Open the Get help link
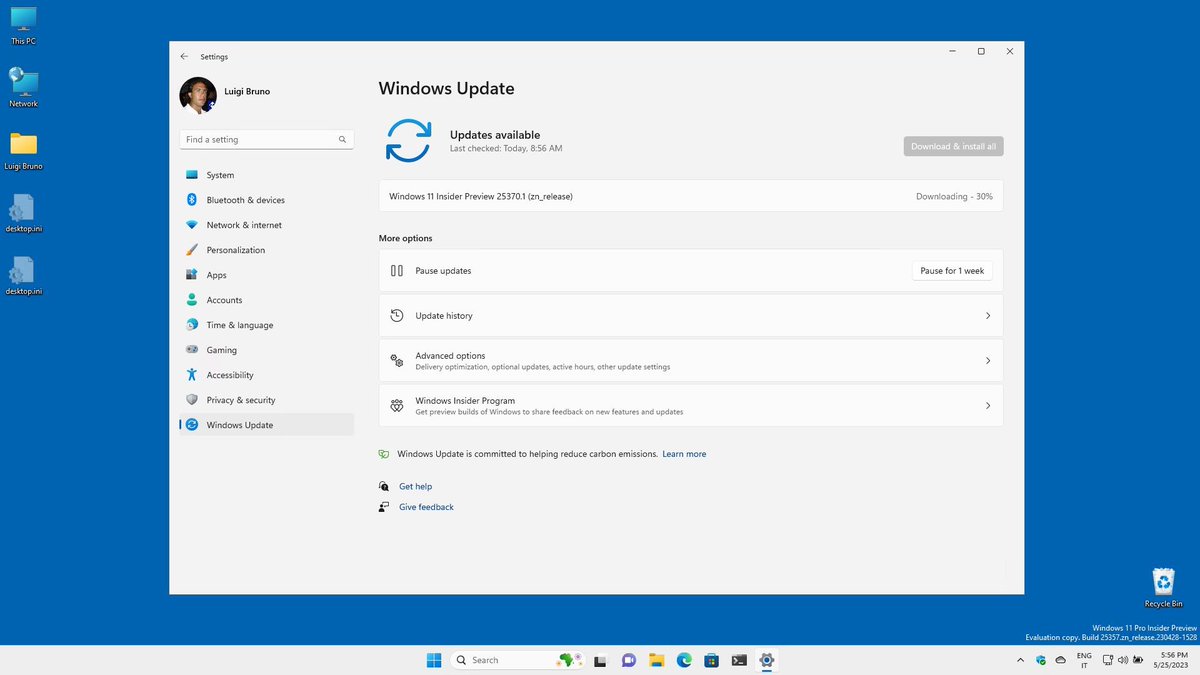The image size is (1200, 675). pos(415,486)
